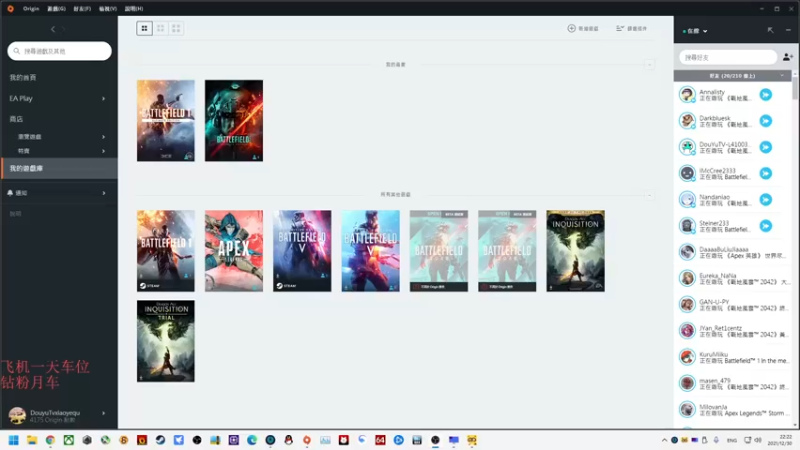This screenshot has height=450, width=800.
Task: Open the Windows Start menu
Action: (x=13, y=440)
